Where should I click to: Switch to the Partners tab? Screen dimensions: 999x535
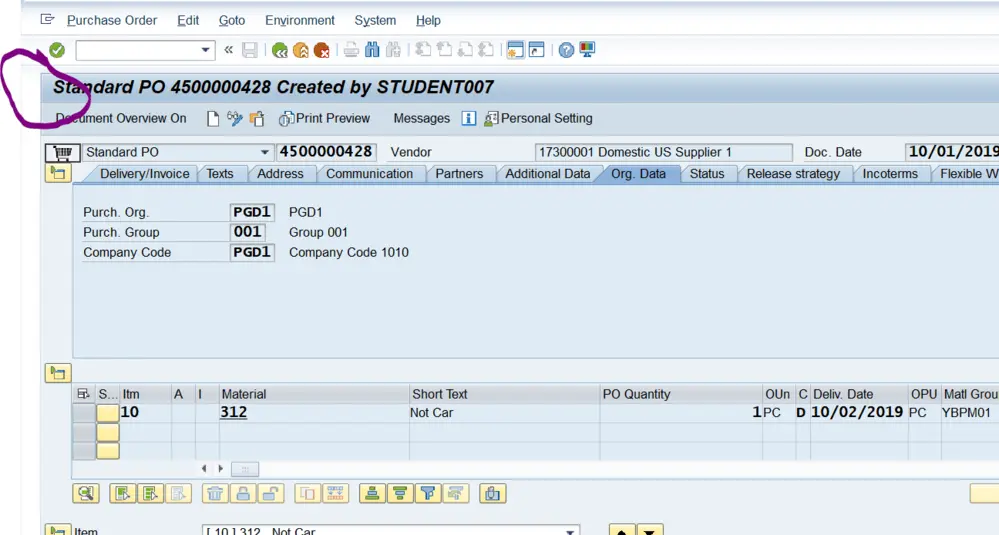click(x=459, y=174)
